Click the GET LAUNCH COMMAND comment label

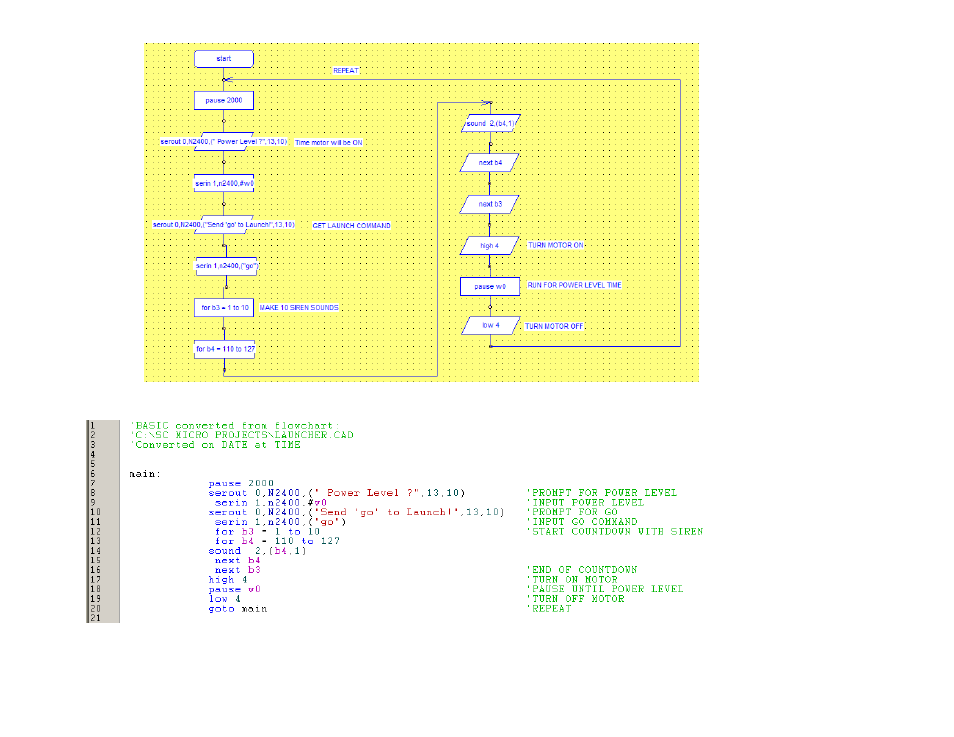coord(352,225)
